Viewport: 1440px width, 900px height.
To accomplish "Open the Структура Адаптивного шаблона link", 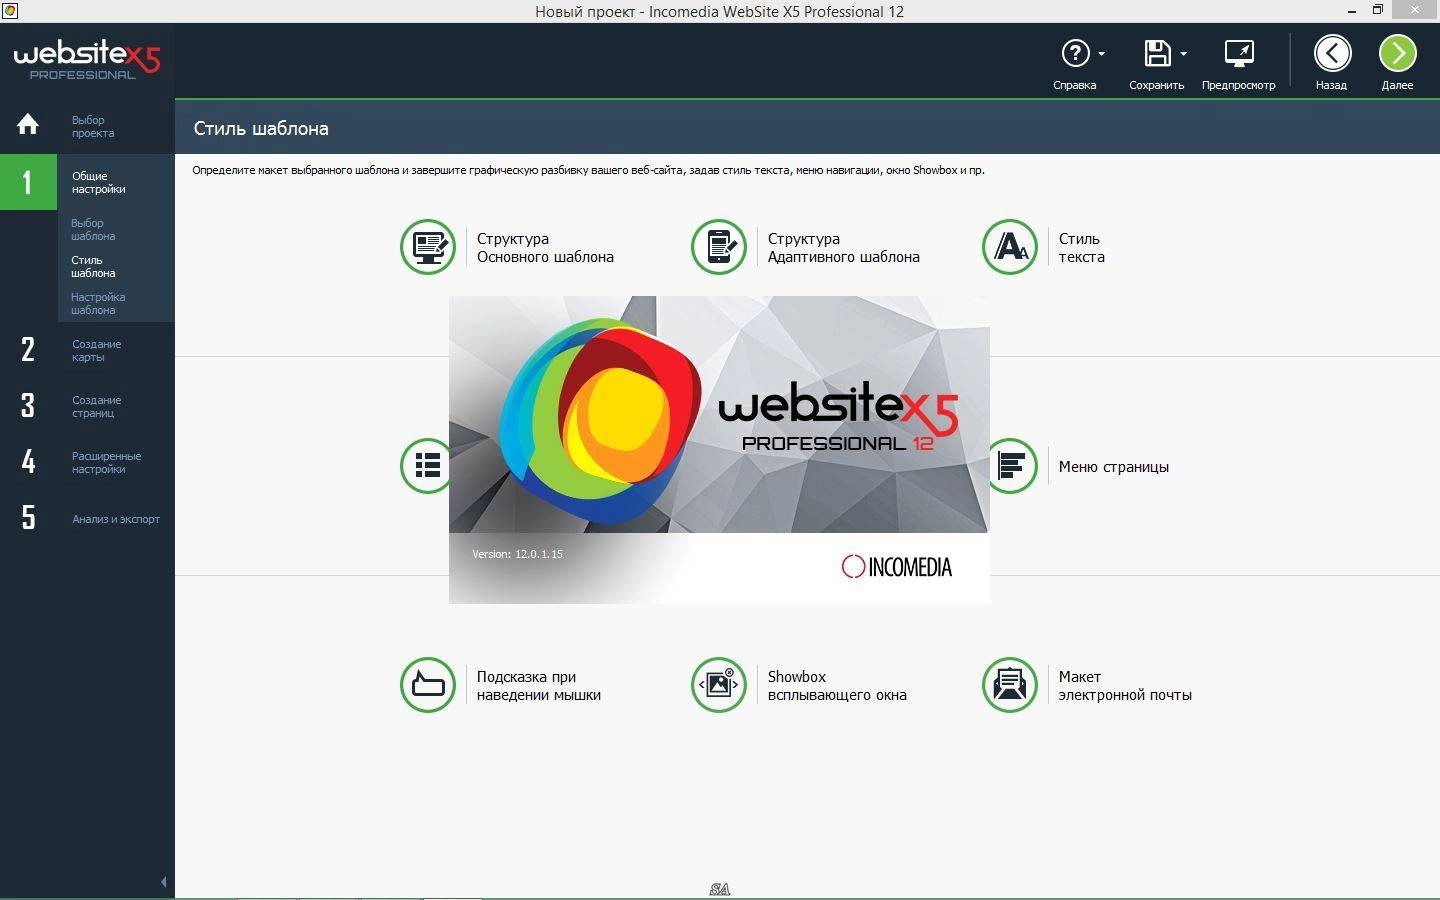I will [x=844, y=248].
